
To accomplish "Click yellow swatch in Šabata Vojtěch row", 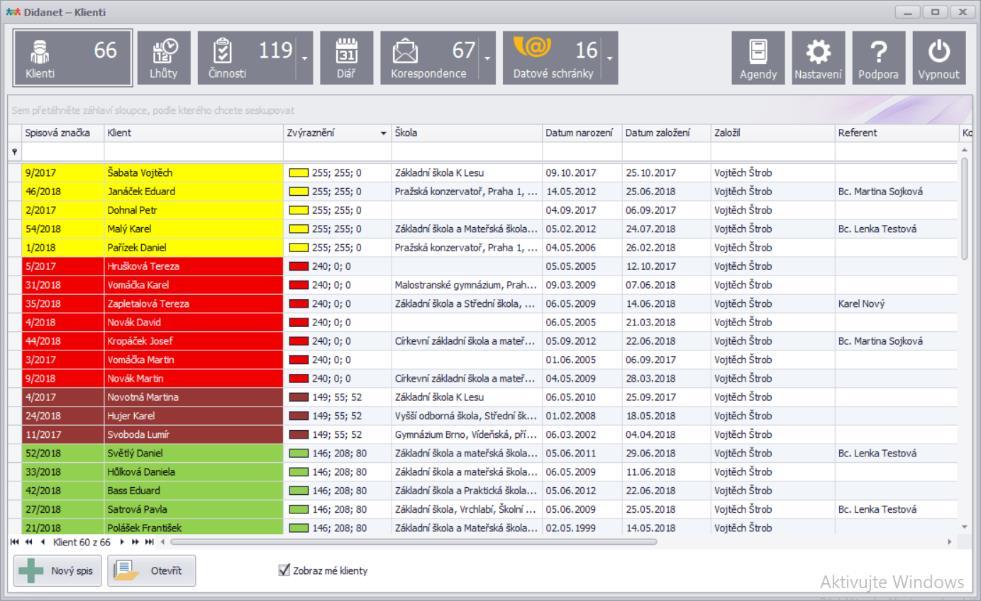I will tap(298, 173).
